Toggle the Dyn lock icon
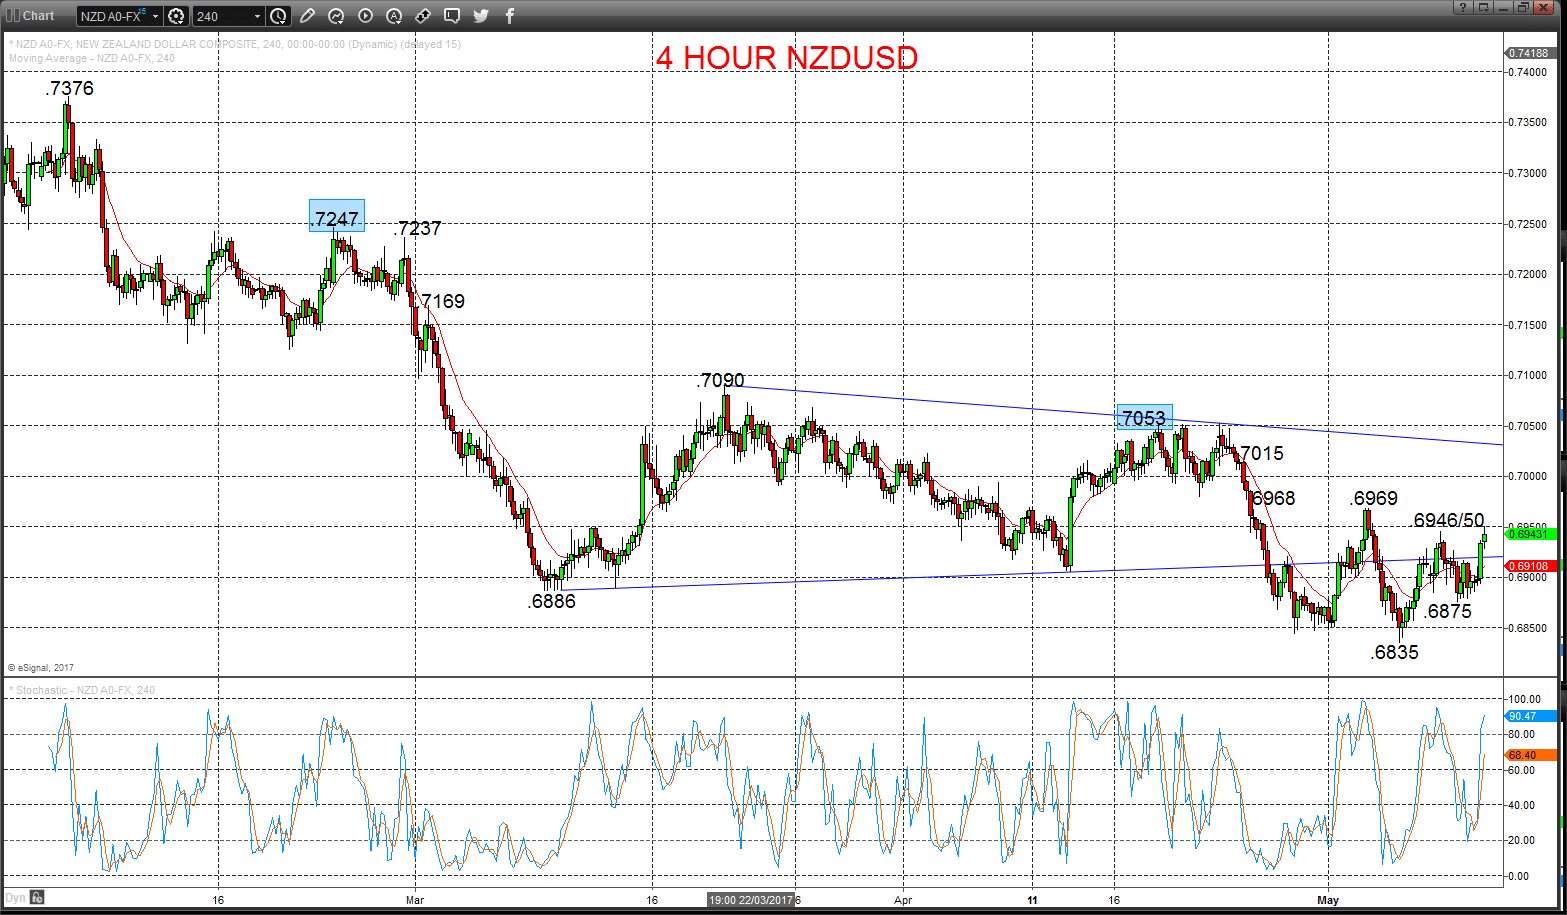Image resolution: width=1567 pixels, height=915 pixels. click(37, 897)
